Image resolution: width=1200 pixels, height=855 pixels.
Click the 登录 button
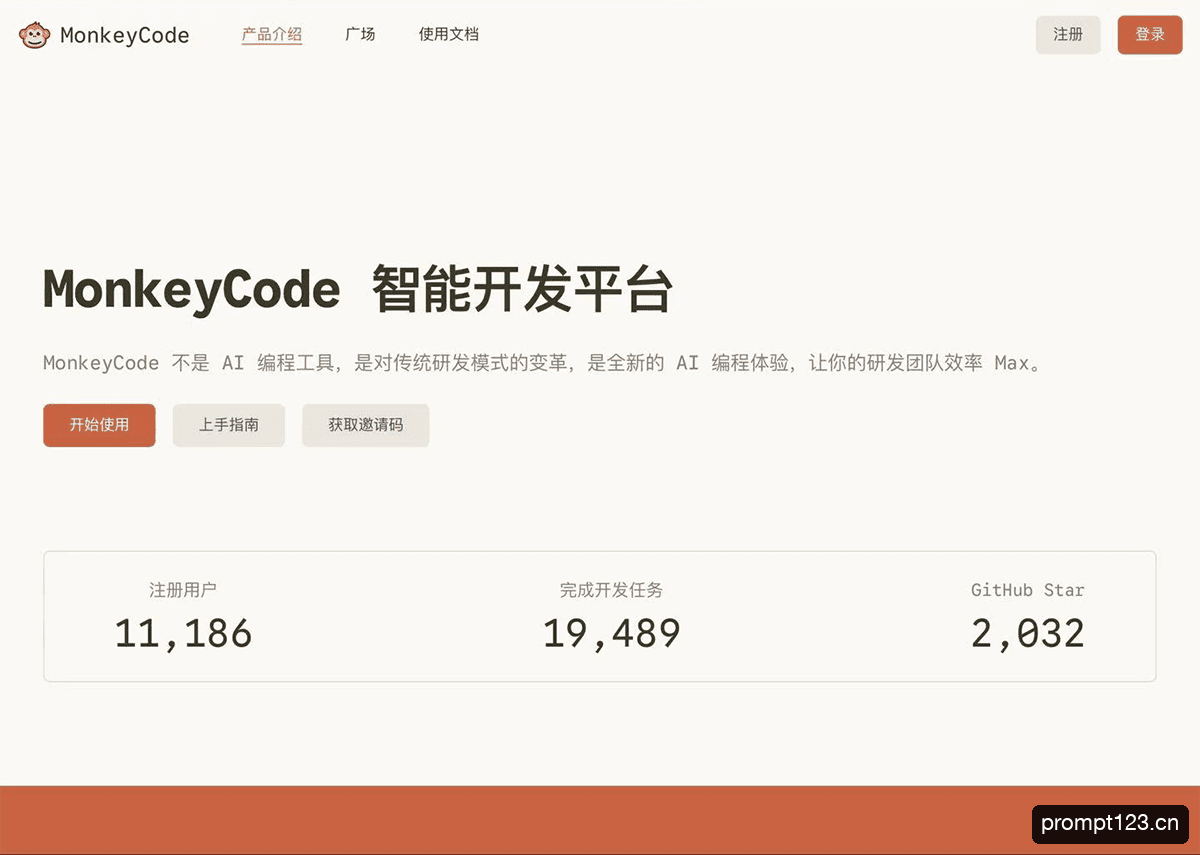click(1150, 35)
